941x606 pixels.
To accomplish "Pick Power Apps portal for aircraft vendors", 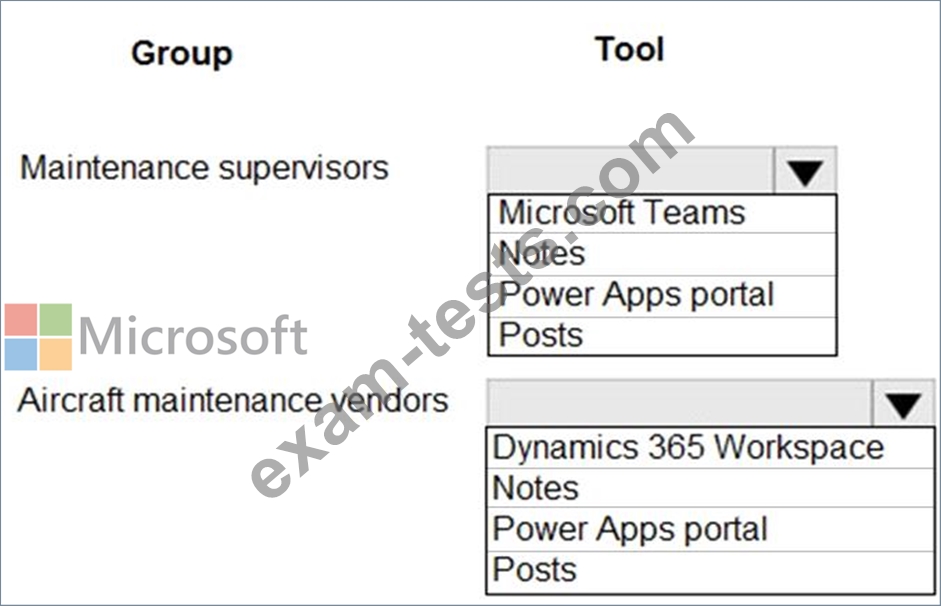I will coord(710,530).
